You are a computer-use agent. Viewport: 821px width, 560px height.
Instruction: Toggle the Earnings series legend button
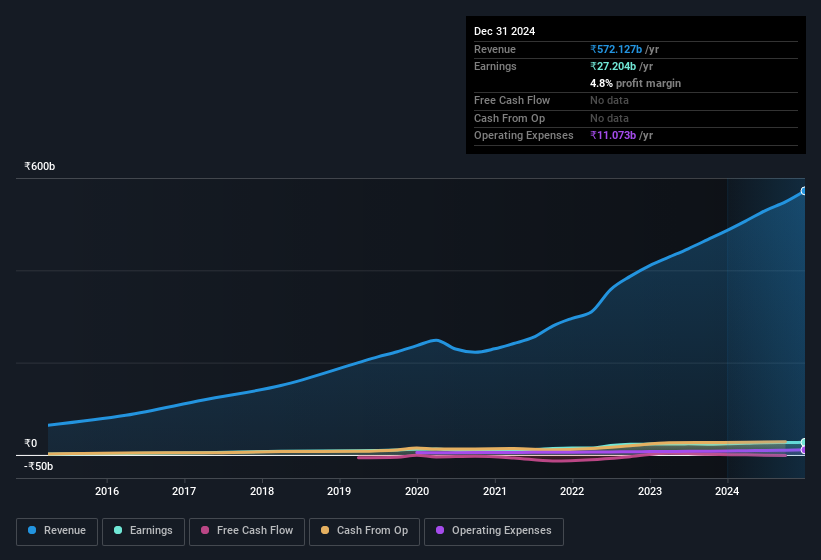click(143, 531)
